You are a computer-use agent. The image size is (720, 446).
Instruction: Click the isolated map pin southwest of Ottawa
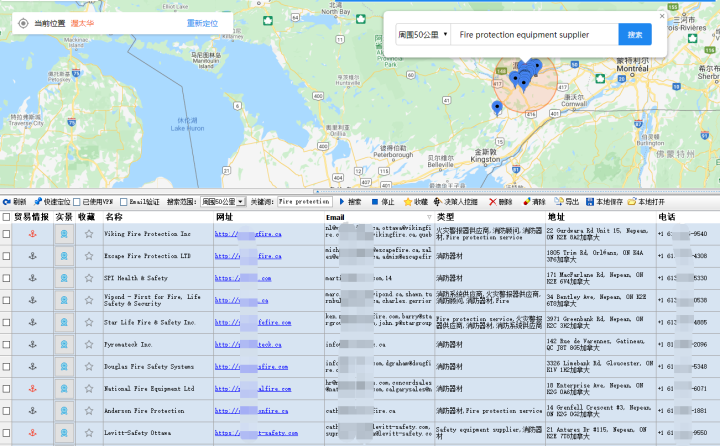(497, 108)
